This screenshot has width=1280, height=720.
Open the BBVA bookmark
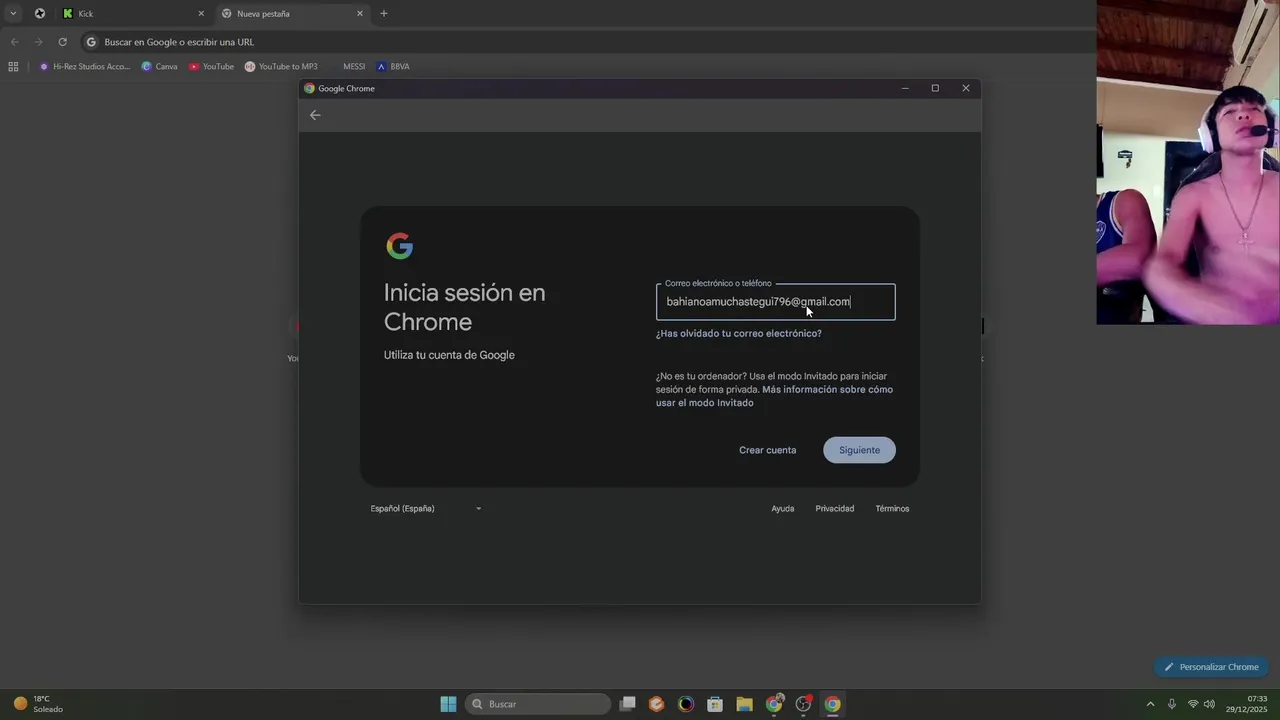coord(393,66)
